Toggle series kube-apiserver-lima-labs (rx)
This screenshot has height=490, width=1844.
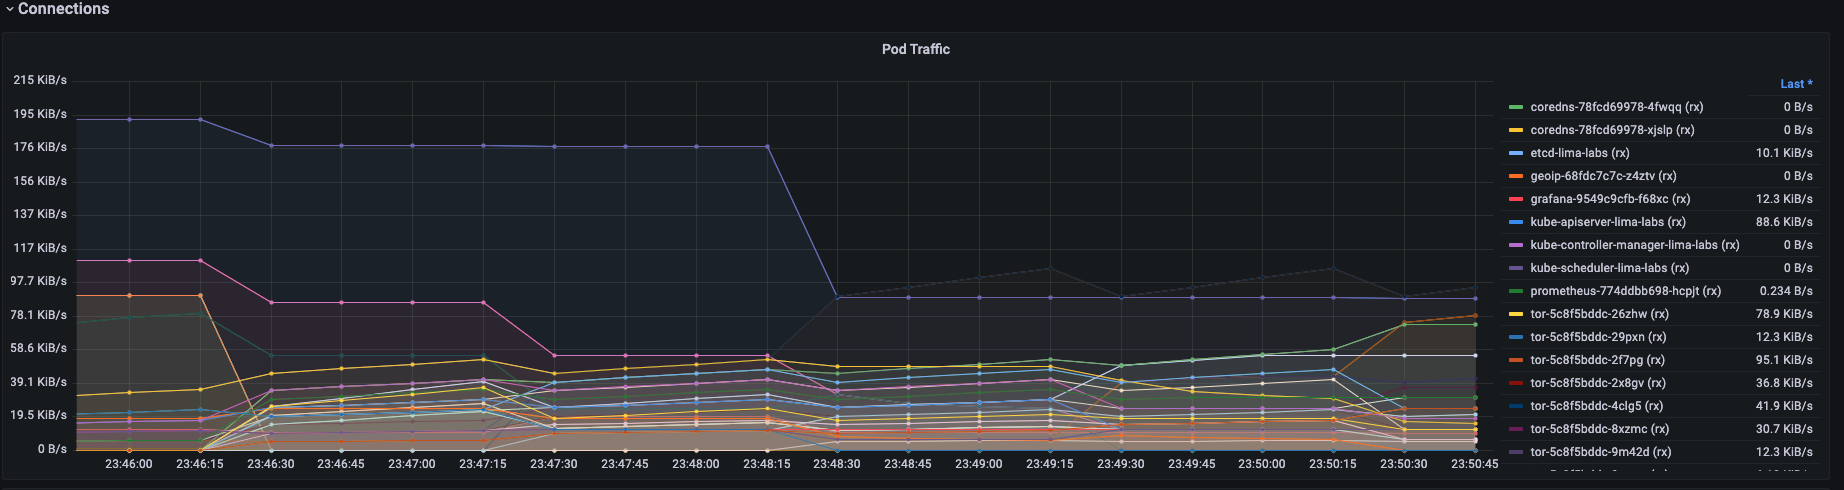[x=1608, y=222]
